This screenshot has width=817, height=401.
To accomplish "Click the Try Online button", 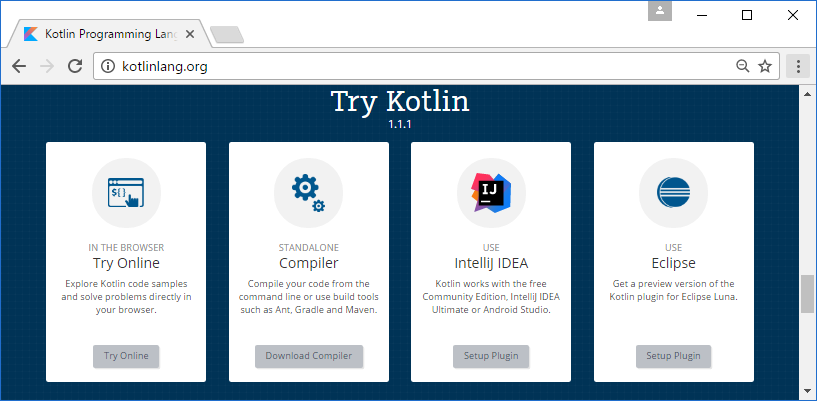I will tap(126, 356).
